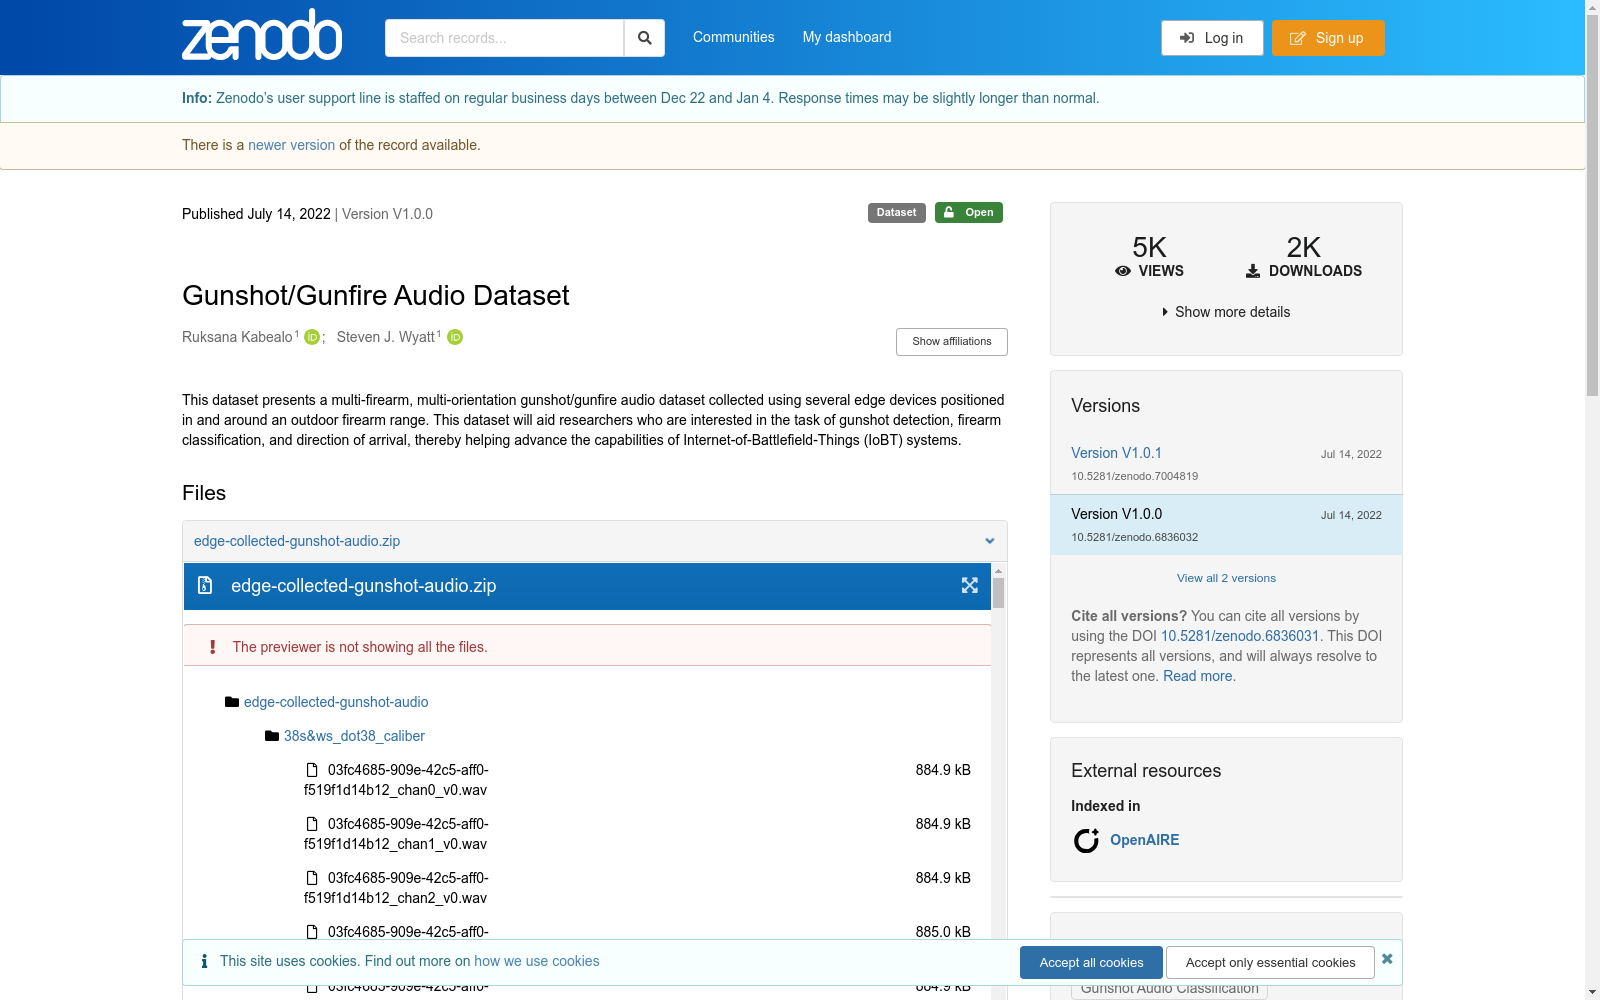Image resolution: width=1600 pixels, height=1000 pixels.
Task: Click the f519f1d14b12_chan0_v0.wav file name
Action: click(396, 780)
